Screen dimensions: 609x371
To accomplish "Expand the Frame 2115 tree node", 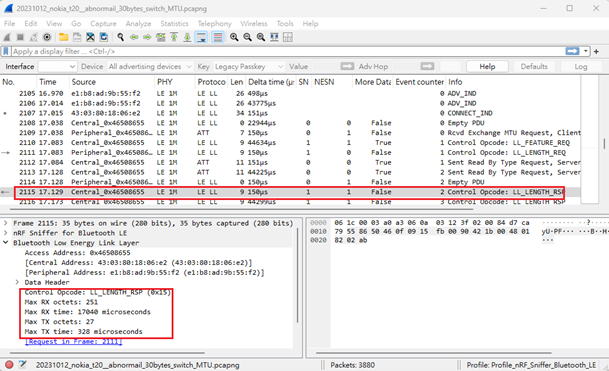I will pos(6,223).
